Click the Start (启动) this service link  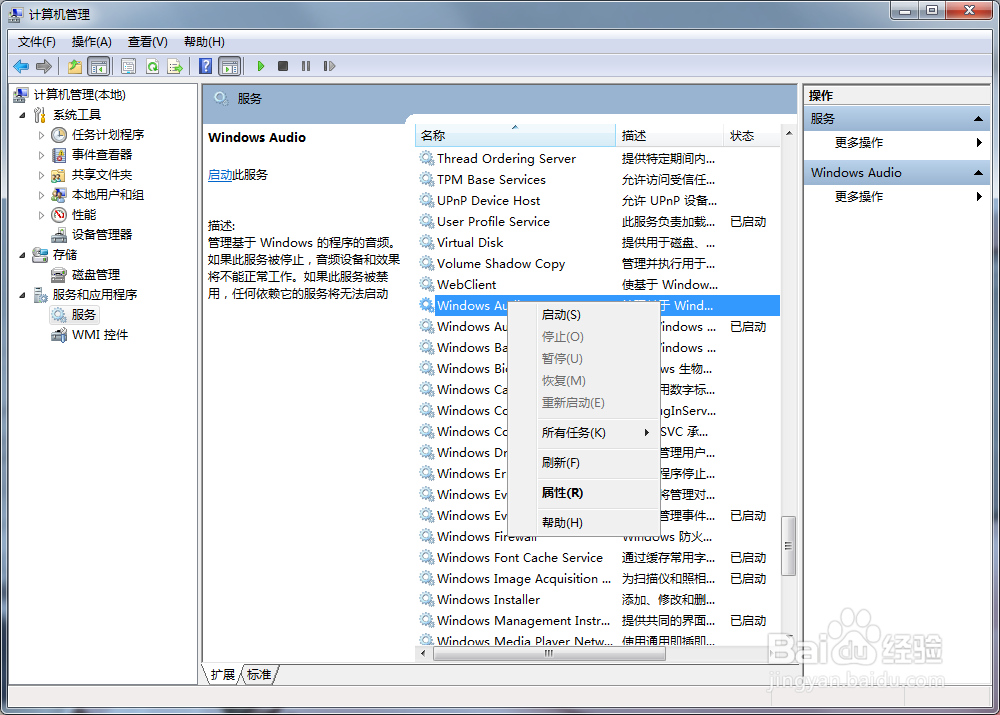(x=220, y=175)
